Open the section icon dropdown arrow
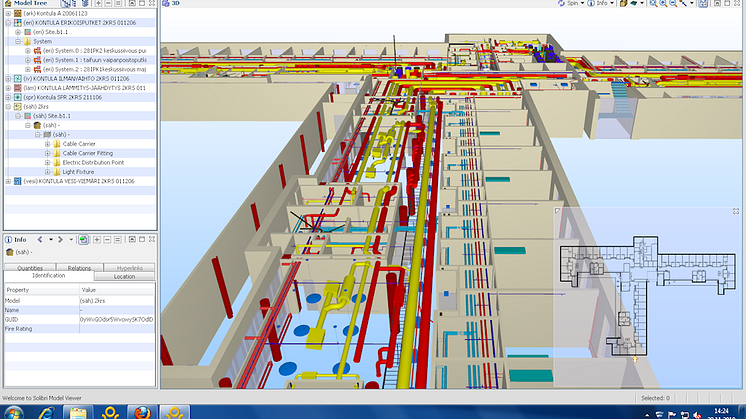 [x=642, y=3]
